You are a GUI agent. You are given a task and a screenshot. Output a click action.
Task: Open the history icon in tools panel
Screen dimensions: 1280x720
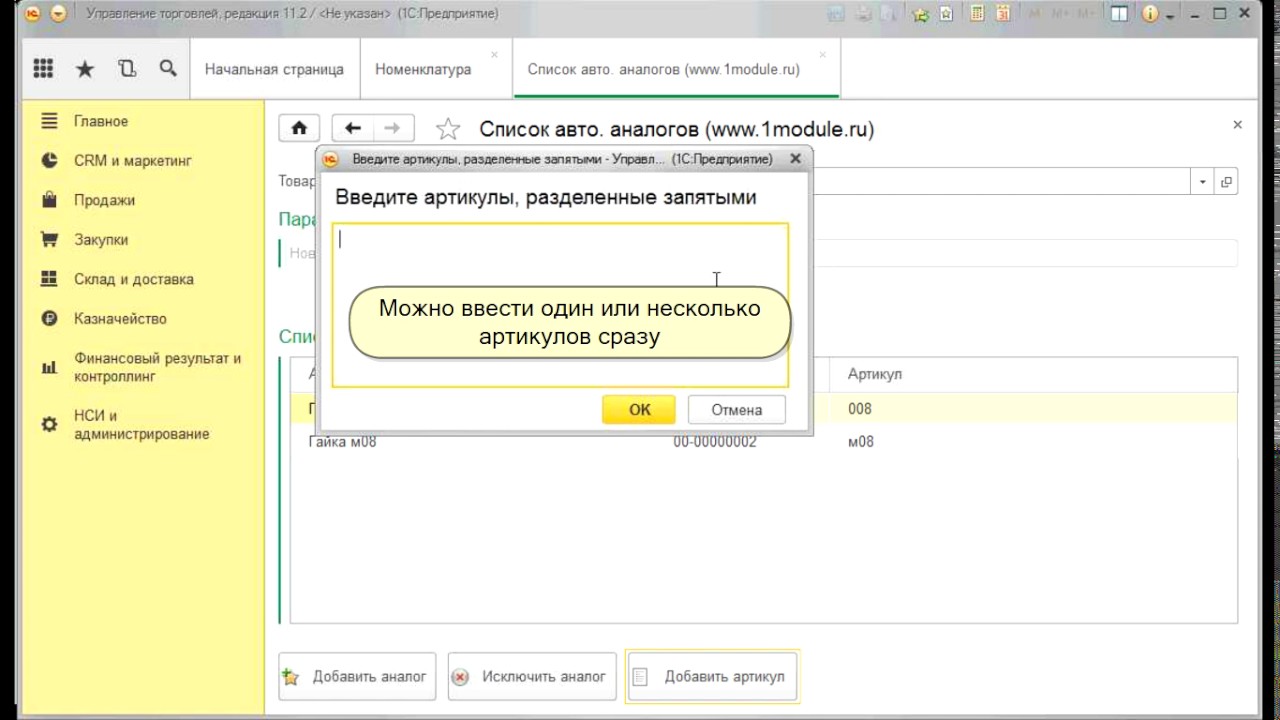[127, 69]
